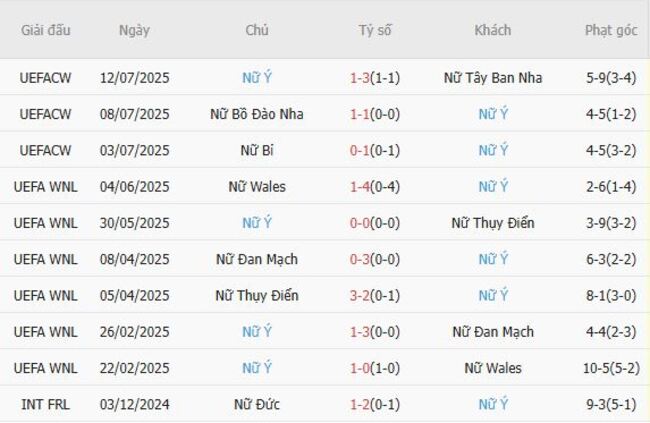Open the 1-3 score of 12/07/2025 match

tap(363, 78)
